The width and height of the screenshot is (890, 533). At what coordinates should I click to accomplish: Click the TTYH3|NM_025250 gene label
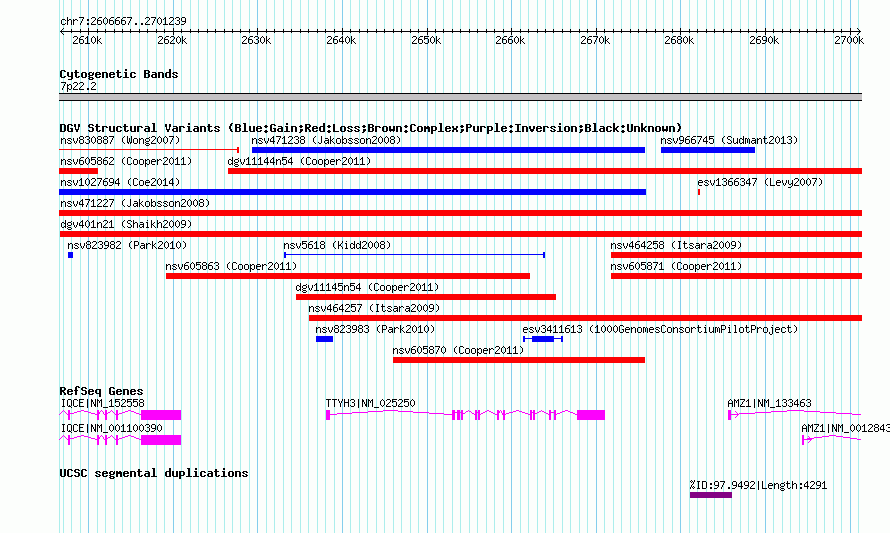point(370,403)
